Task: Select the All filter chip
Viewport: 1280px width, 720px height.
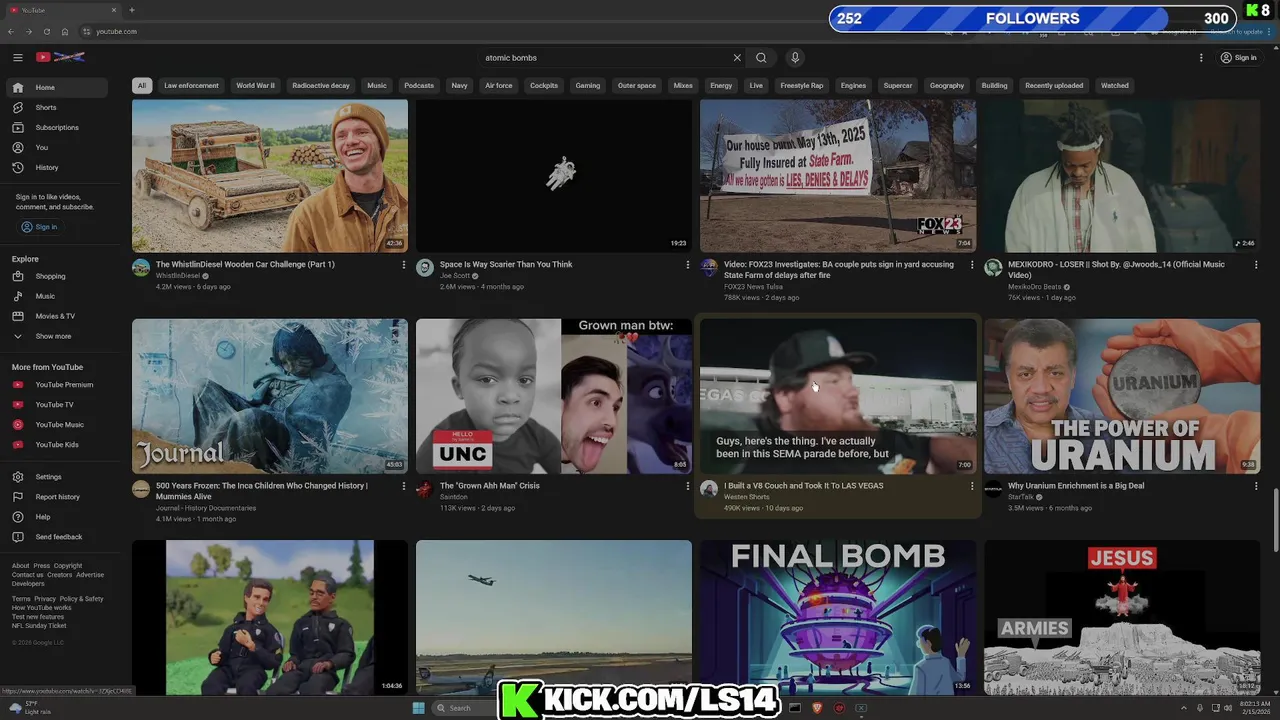Action: click(x=142, y=85)
